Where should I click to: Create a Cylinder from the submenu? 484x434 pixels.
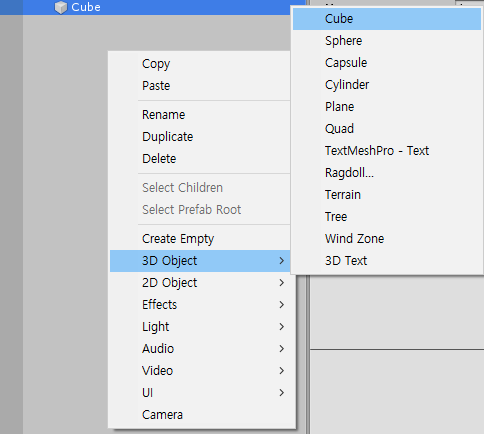[387, 85]
